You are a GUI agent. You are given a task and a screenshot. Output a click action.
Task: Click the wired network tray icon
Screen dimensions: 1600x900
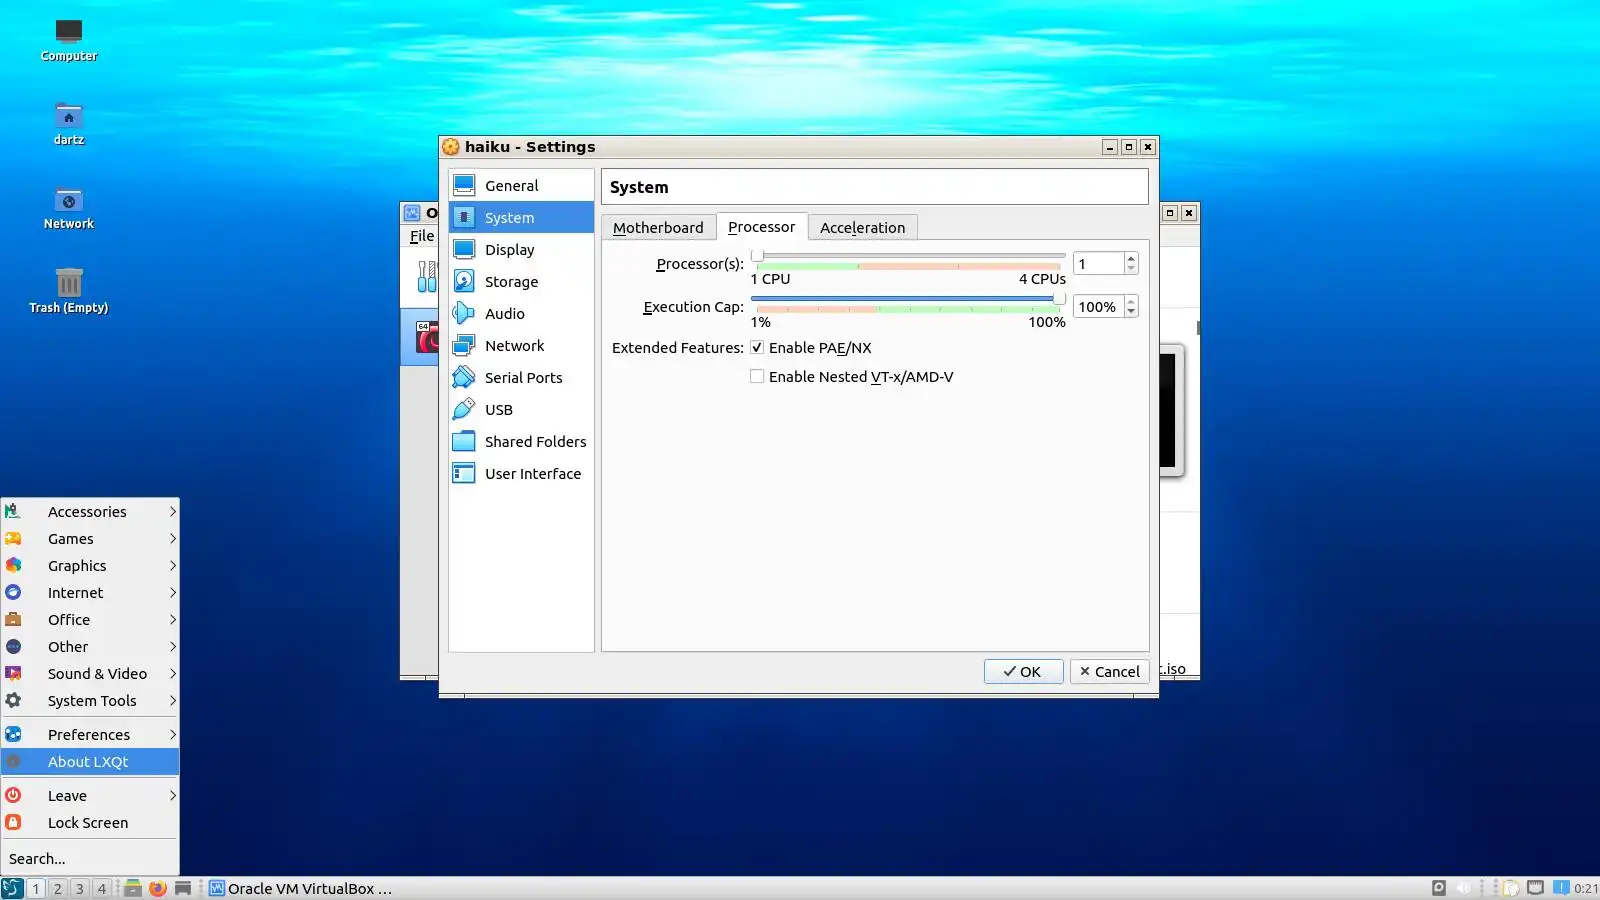[1536, 888]
